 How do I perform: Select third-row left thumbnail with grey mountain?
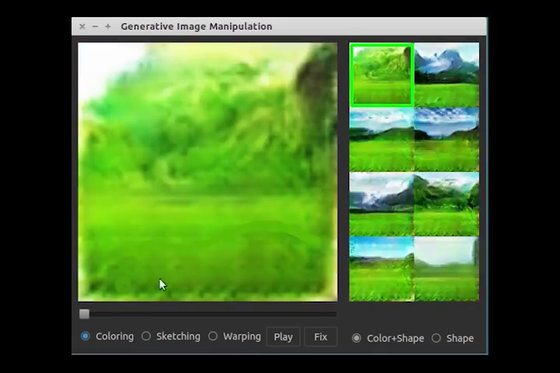382,204
